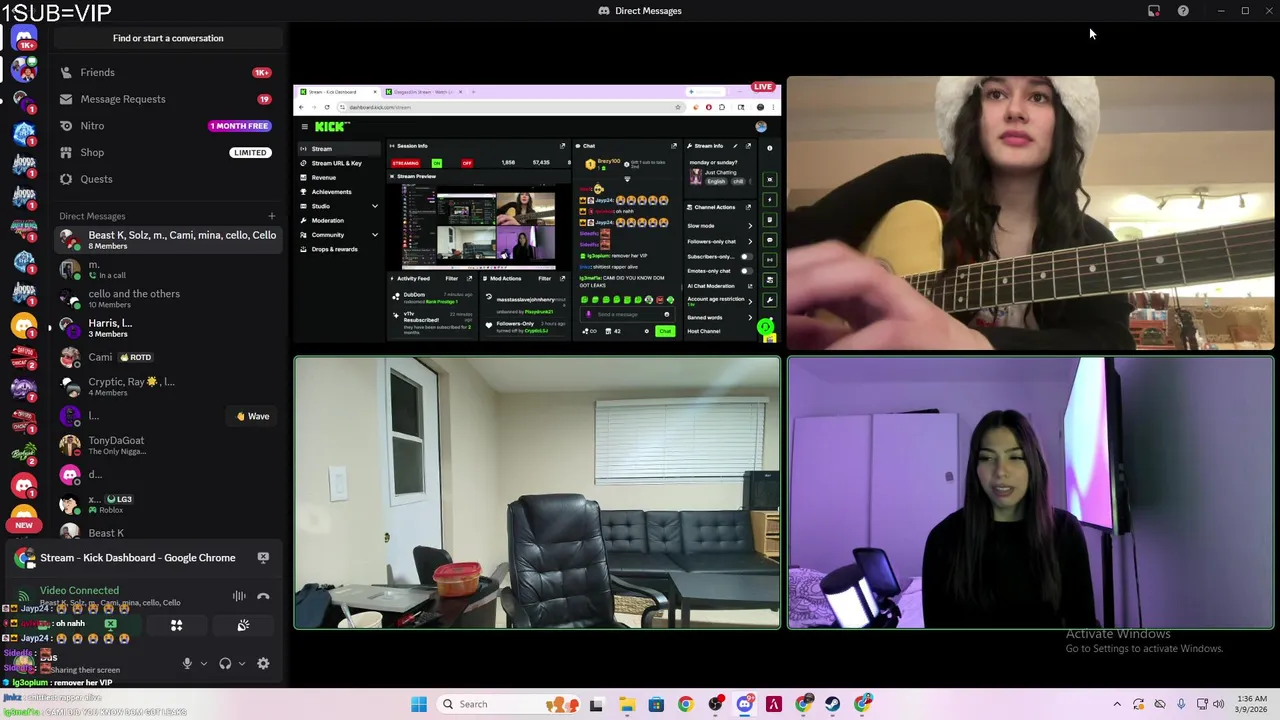Deafen with the headphones button

click(x=225, y=664)
